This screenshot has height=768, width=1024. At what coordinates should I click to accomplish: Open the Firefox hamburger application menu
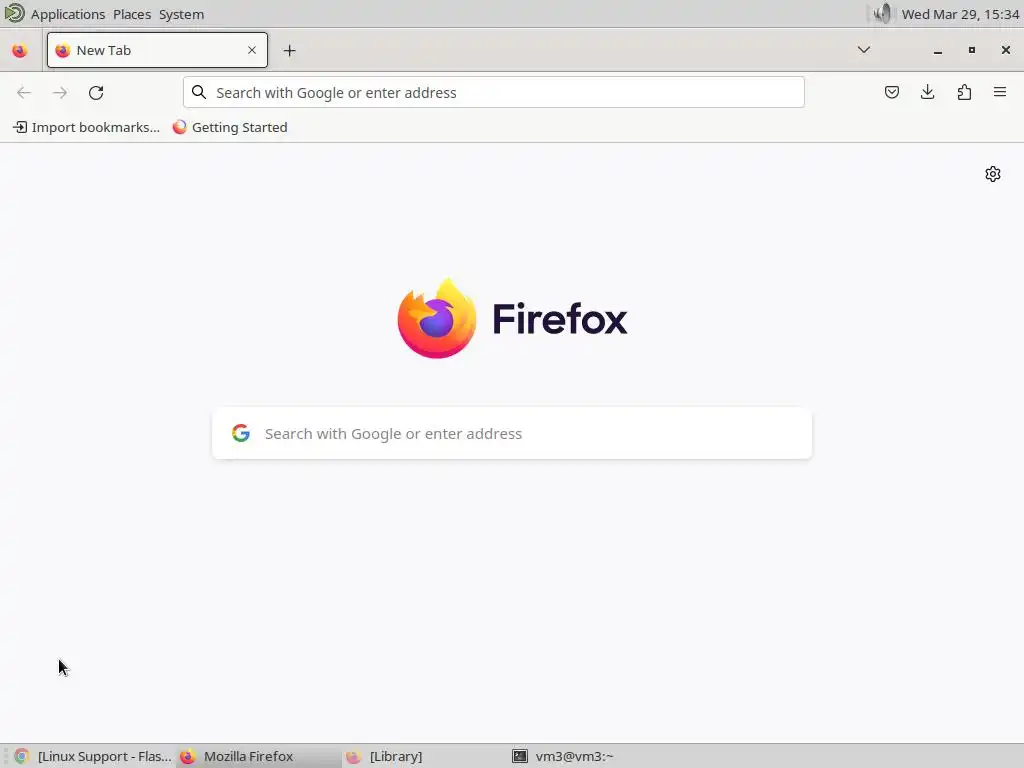(x=1000, y=92)
